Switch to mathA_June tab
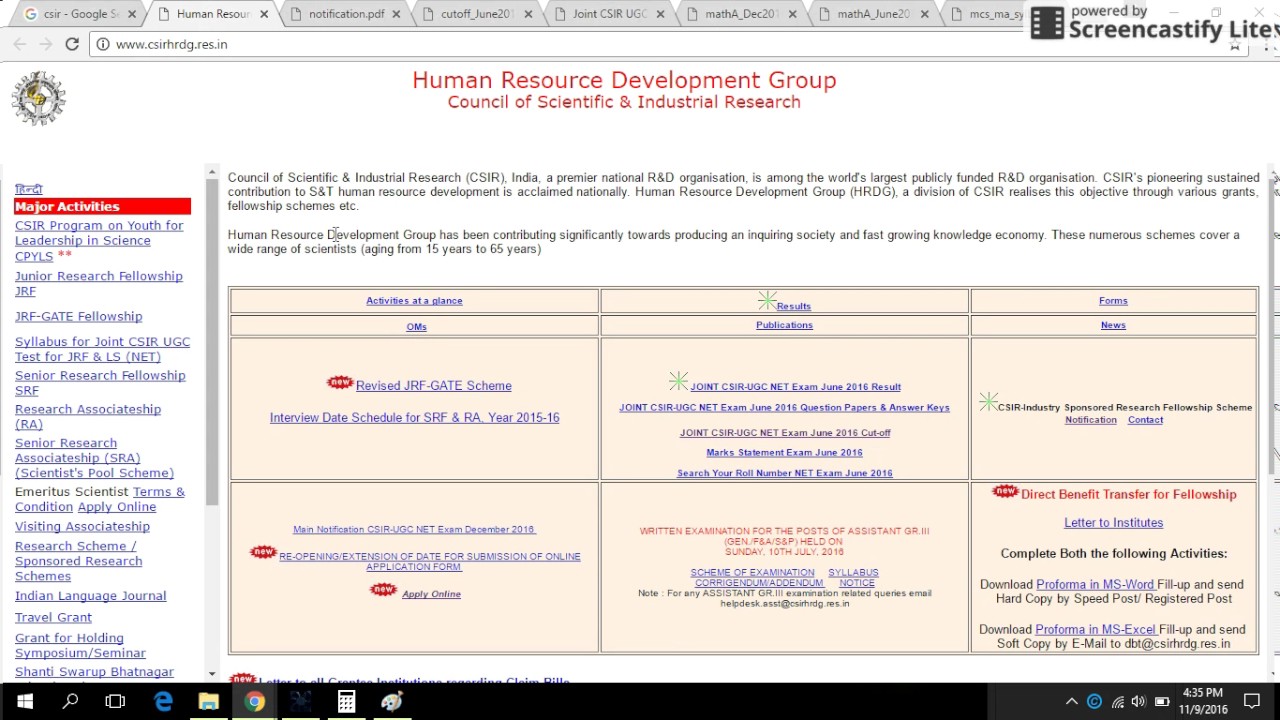 tap(874, 14)
